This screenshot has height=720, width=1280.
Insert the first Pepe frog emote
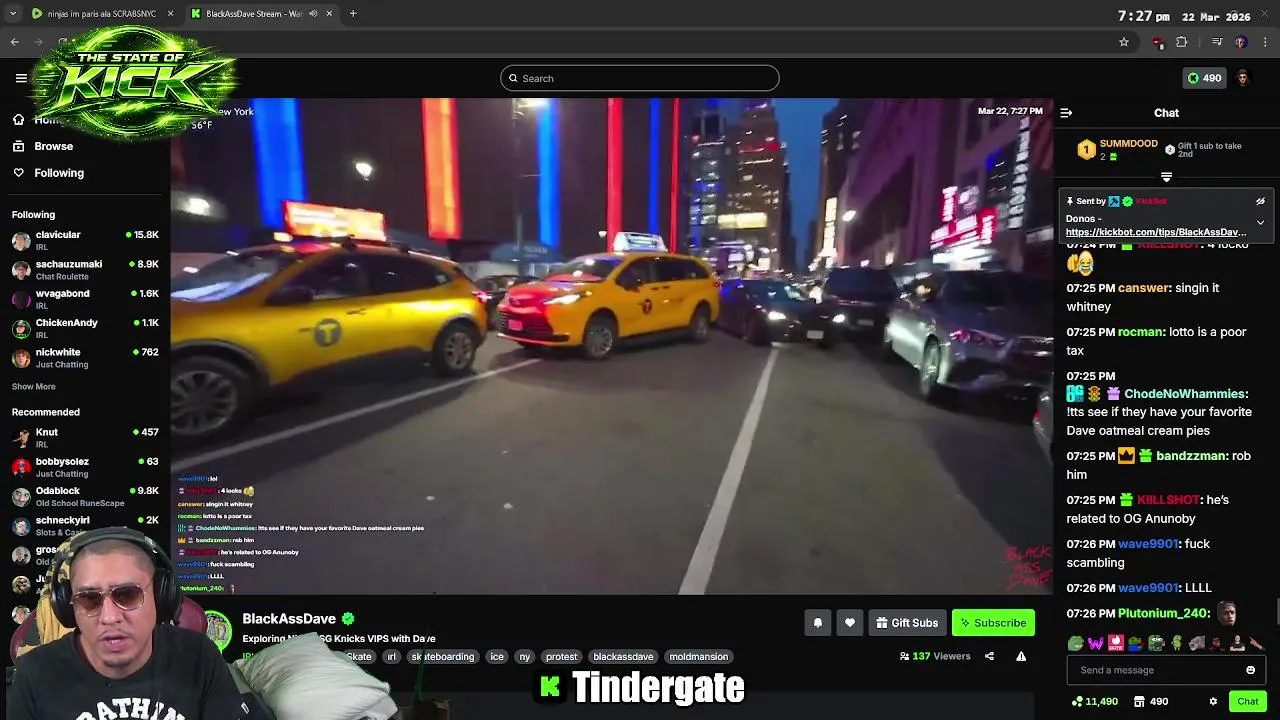pyautogui.click(x=1076, y=644)
